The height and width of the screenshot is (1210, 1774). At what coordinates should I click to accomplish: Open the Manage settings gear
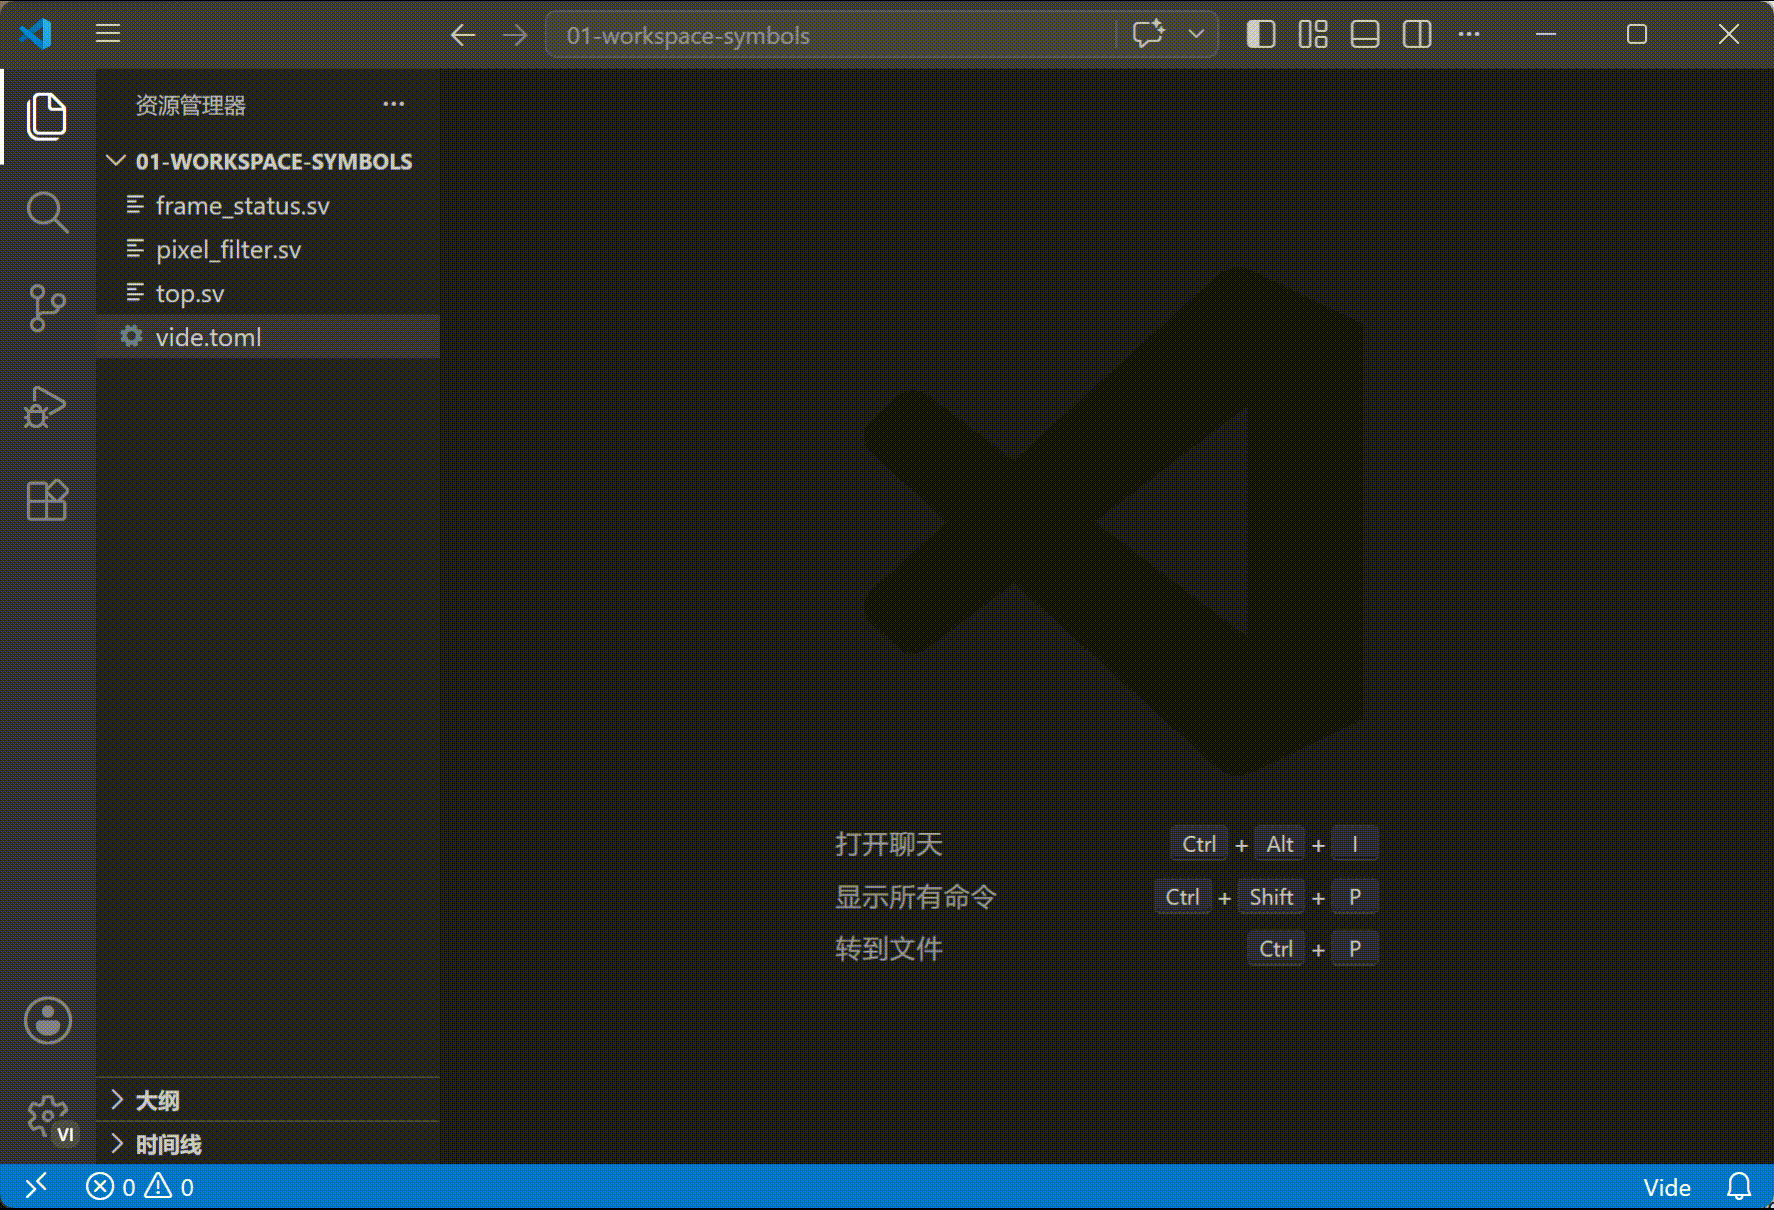point(47,1116)
